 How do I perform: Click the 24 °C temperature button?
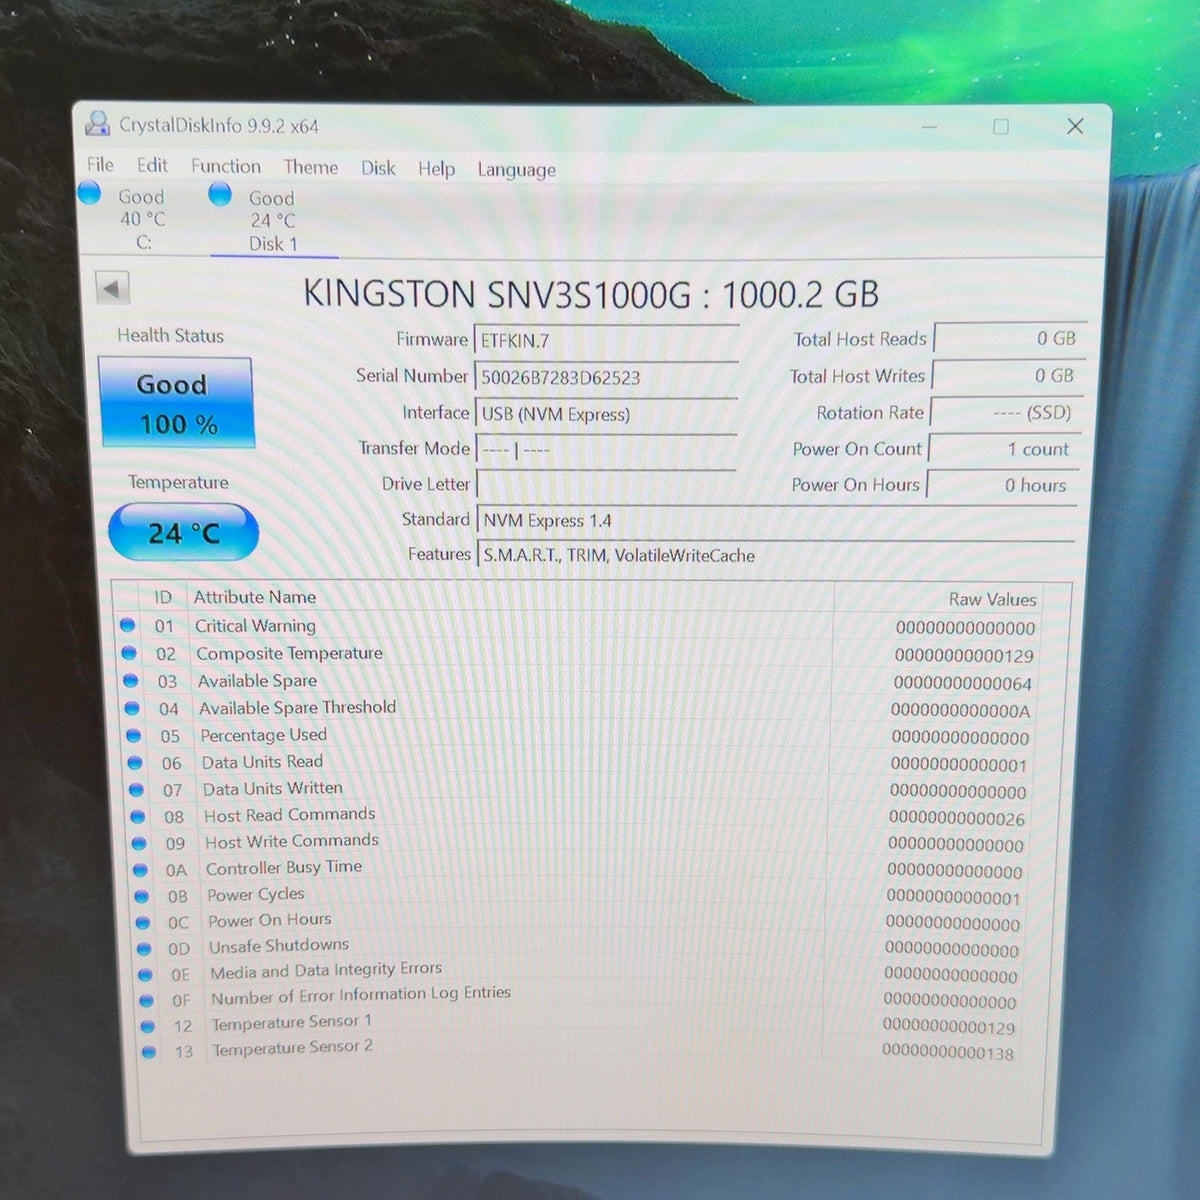[x=183, y=532]
